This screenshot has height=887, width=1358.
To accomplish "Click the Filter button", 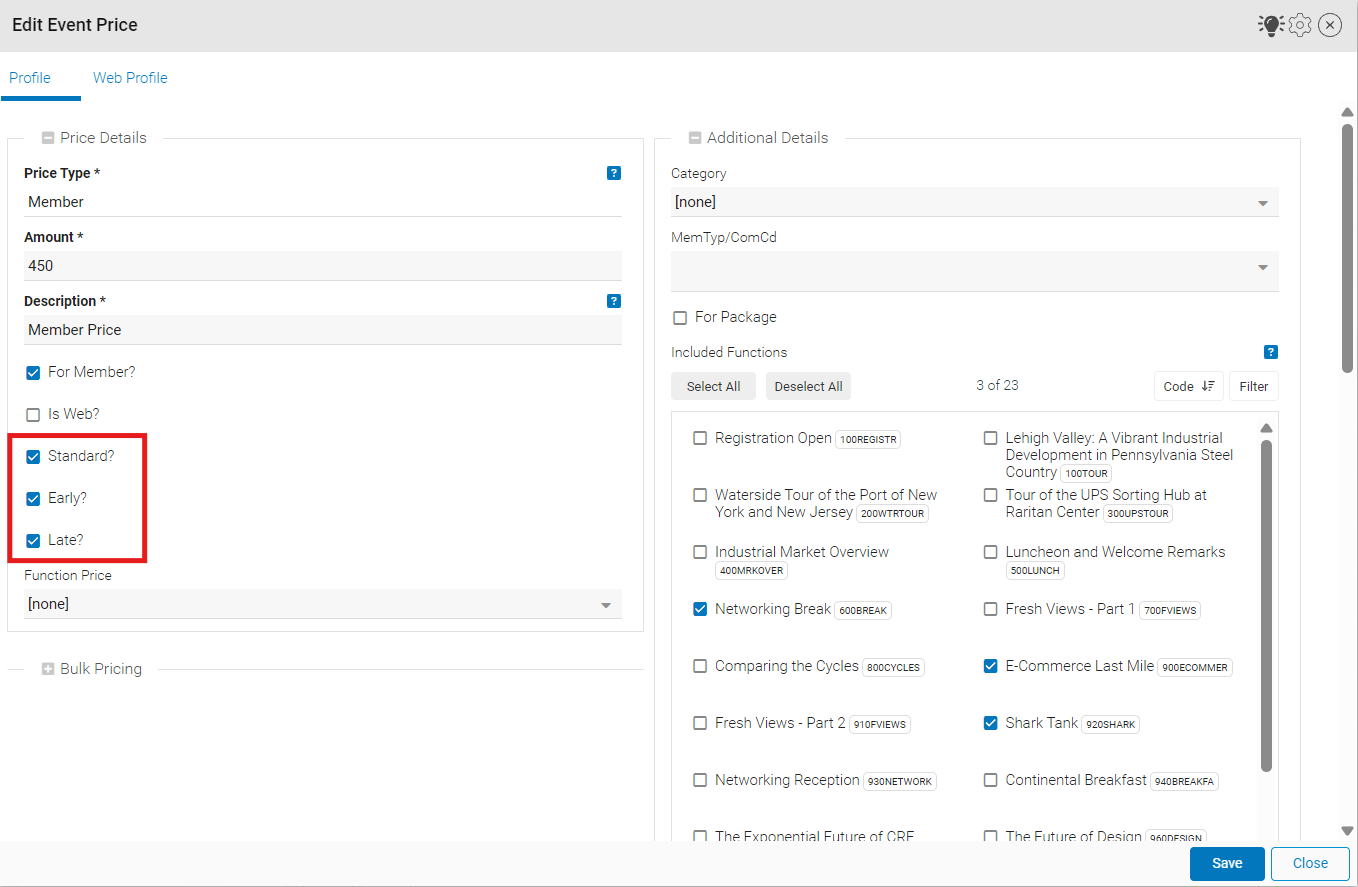I will tap(1254, 386).
